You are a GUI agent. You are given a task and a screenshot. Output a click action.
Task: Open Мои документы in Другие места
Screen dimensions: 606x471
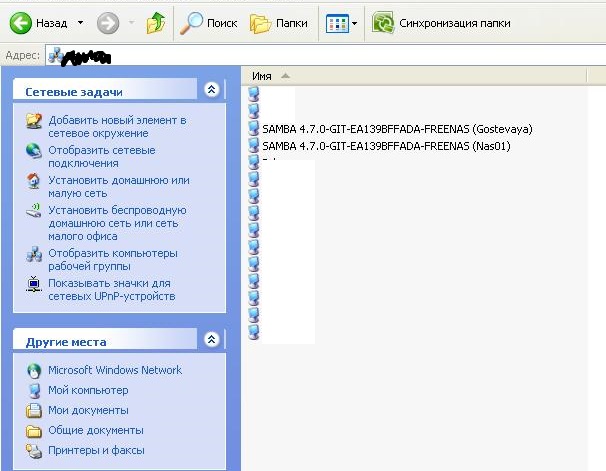[88, 410]
